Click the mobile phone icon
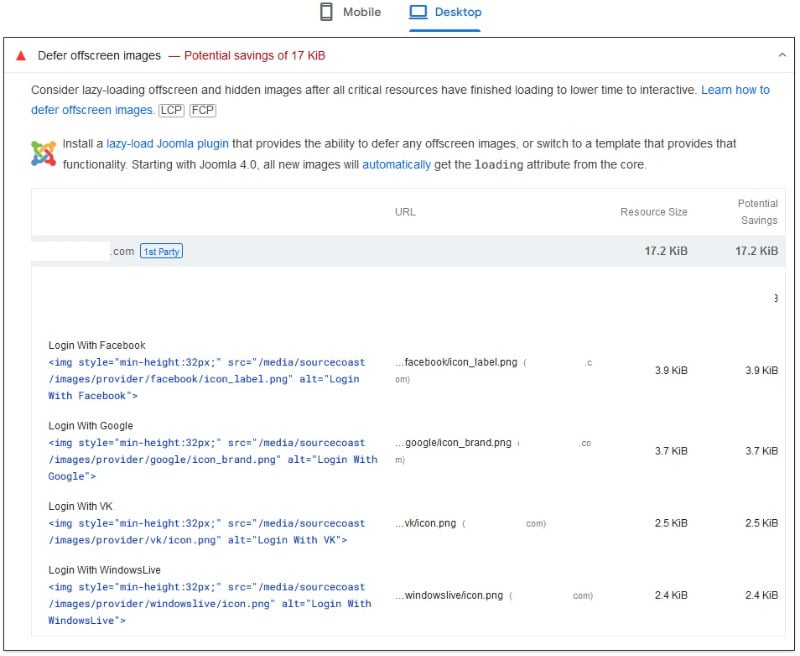Viewport: 800px width, 656px height. coord(326,12)
